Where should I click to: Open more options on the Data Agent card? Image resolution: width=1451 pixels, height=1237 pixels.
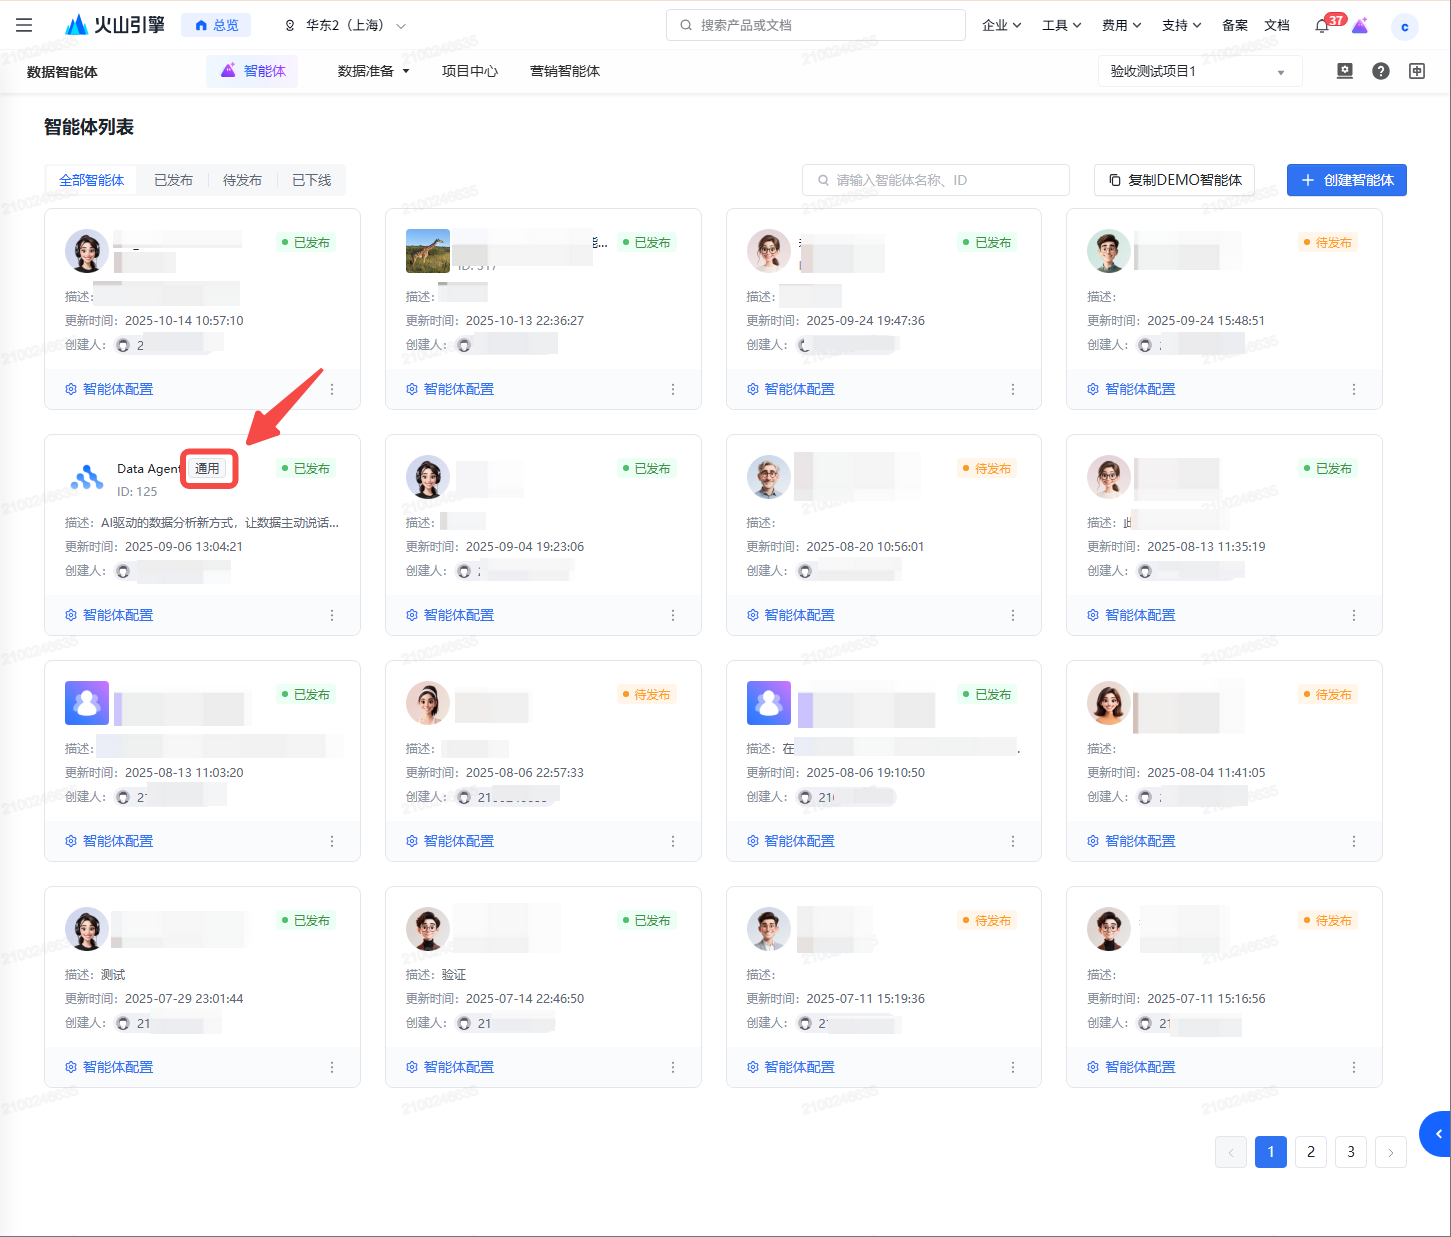click(x=332, y=615)
